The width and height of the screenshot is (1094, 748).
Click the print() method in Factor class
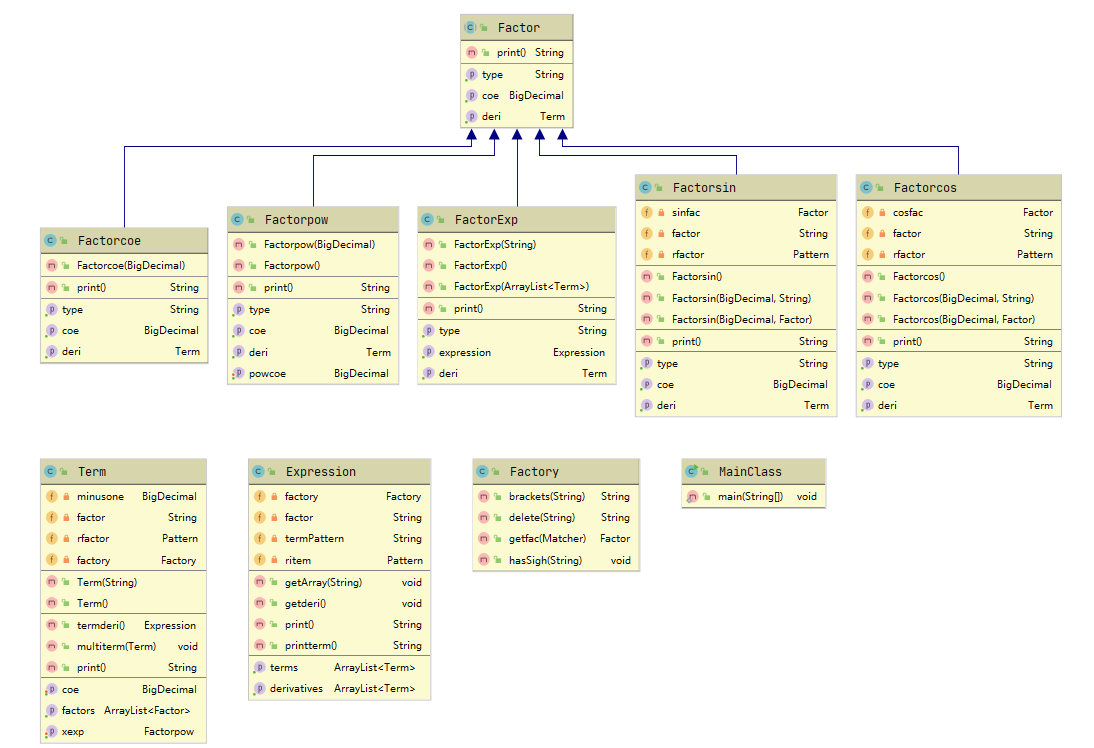pos(516,52)
